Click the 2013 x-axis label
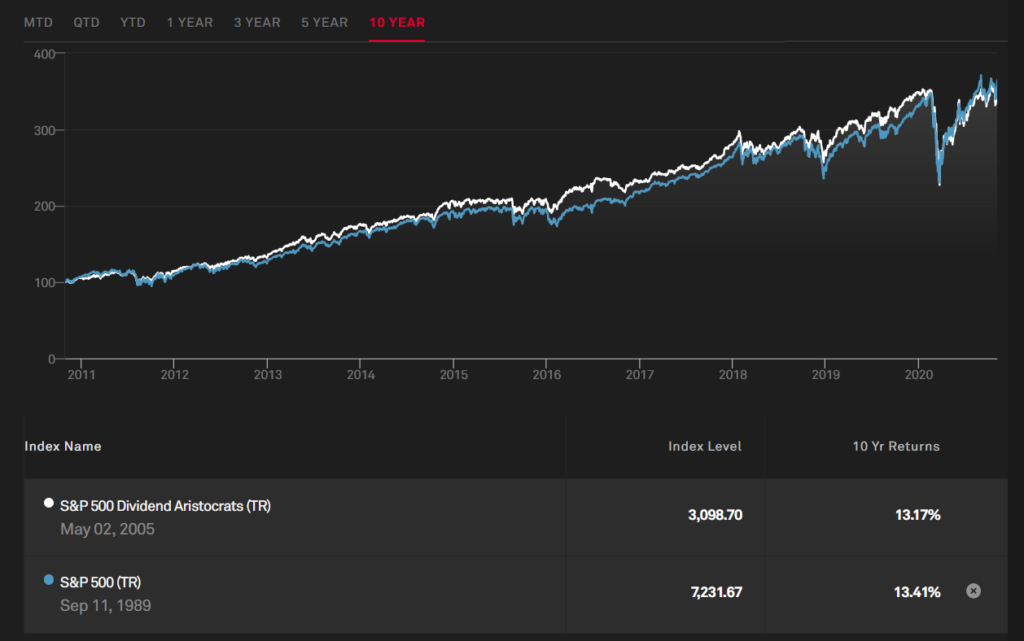Viewport: 1024px width, 641px height. (x=268, y=375)
